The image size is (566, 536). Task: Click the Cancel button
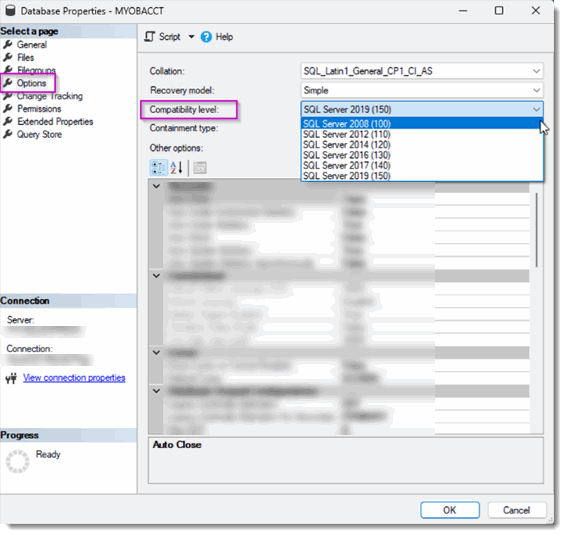[x=517, y=510]
